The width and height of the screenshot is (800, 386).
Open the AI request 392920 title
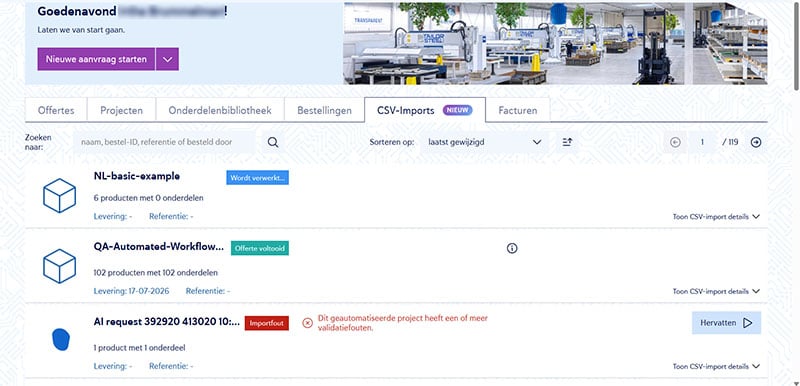pos(167,322)
